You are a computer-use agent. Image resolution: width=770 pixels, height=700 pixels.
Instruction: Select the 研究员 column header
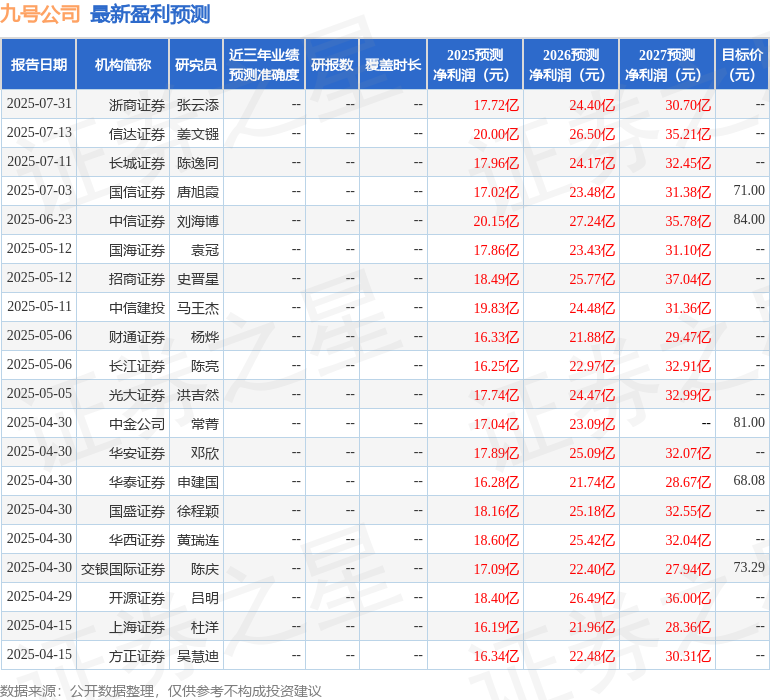(x=196, y=65)
